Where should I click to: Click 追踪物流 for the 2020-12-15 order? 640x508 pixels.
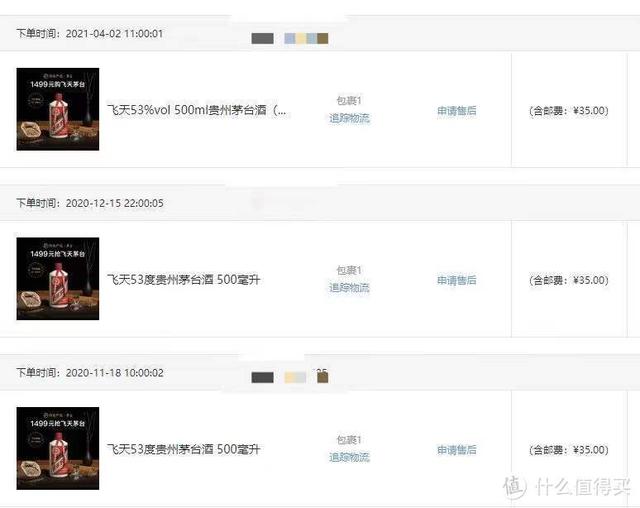click(349, 288)
